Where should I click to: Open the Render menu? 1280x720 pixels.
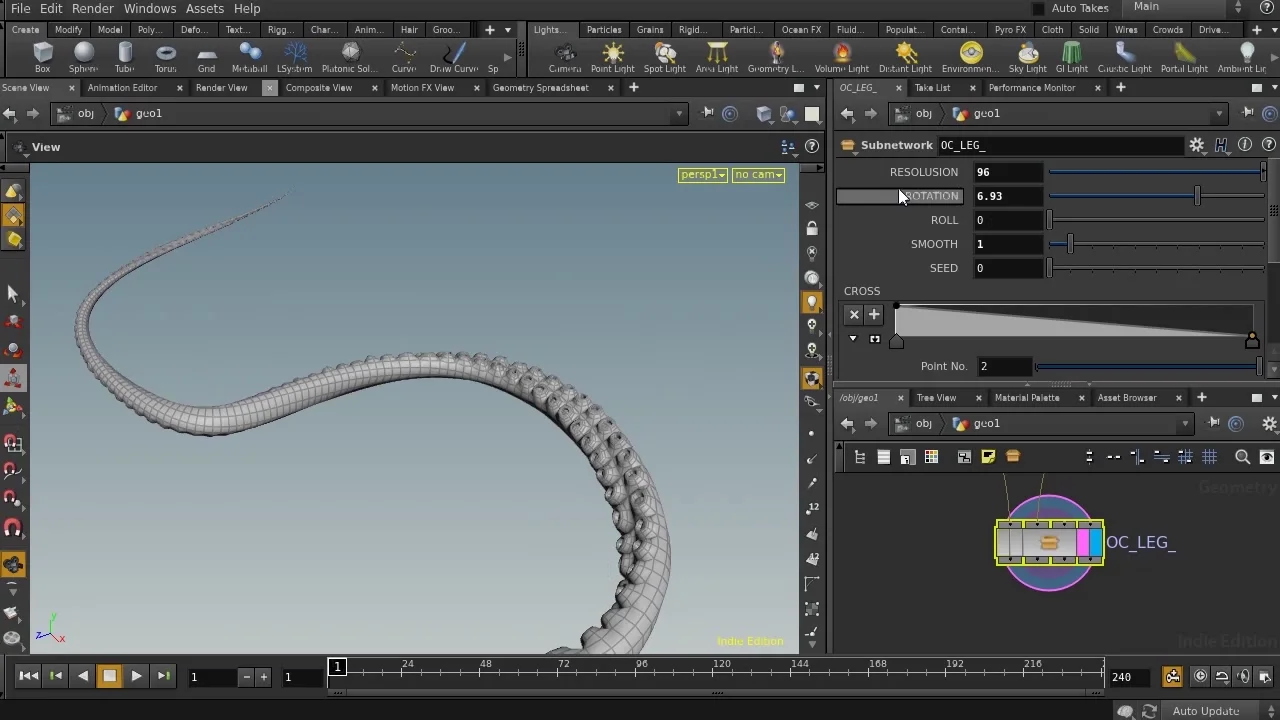[92, 8]
